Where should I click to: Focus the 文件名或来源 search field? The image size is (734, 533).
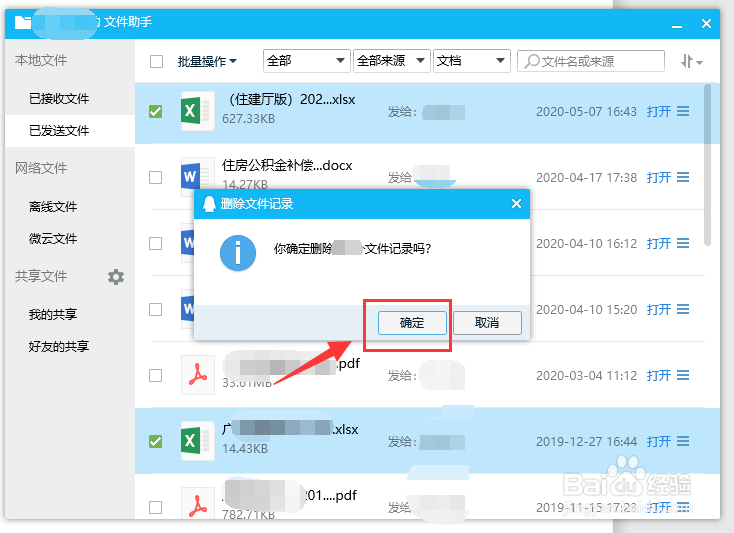[x=591, y=61]
